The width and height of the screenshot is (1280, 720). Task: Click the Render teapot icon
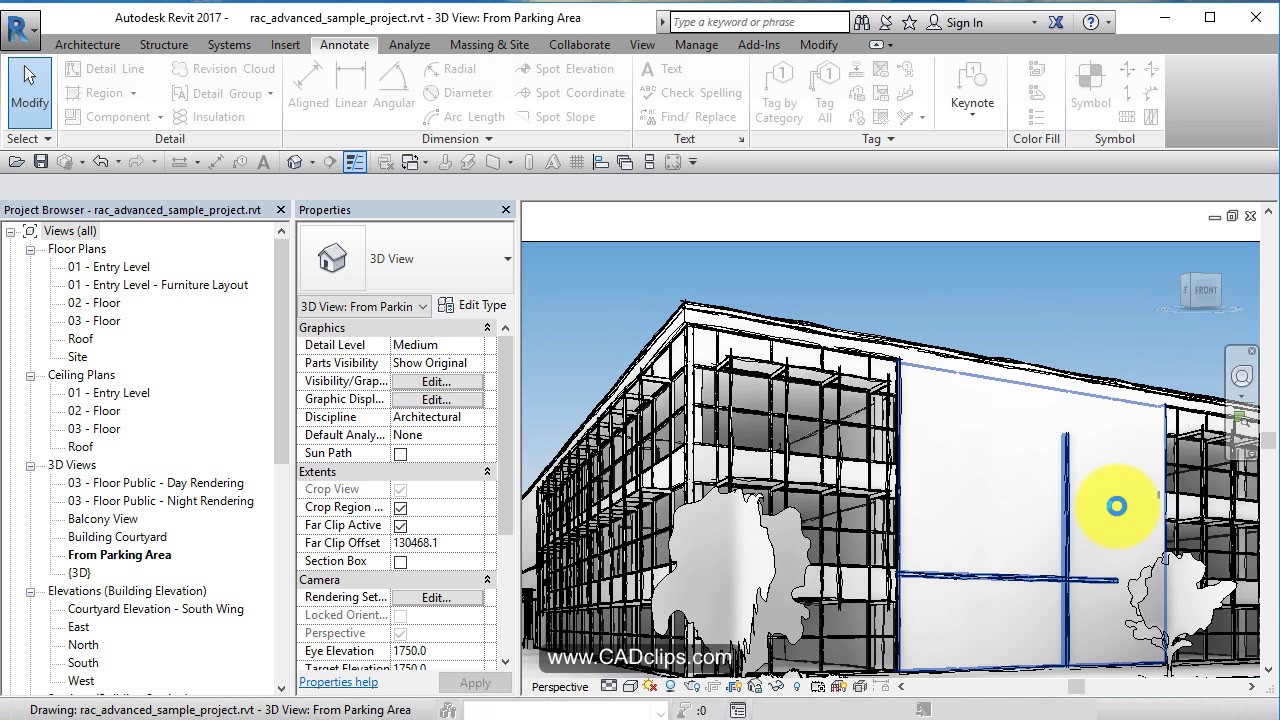pyautogui.click(x=692, y=686)
